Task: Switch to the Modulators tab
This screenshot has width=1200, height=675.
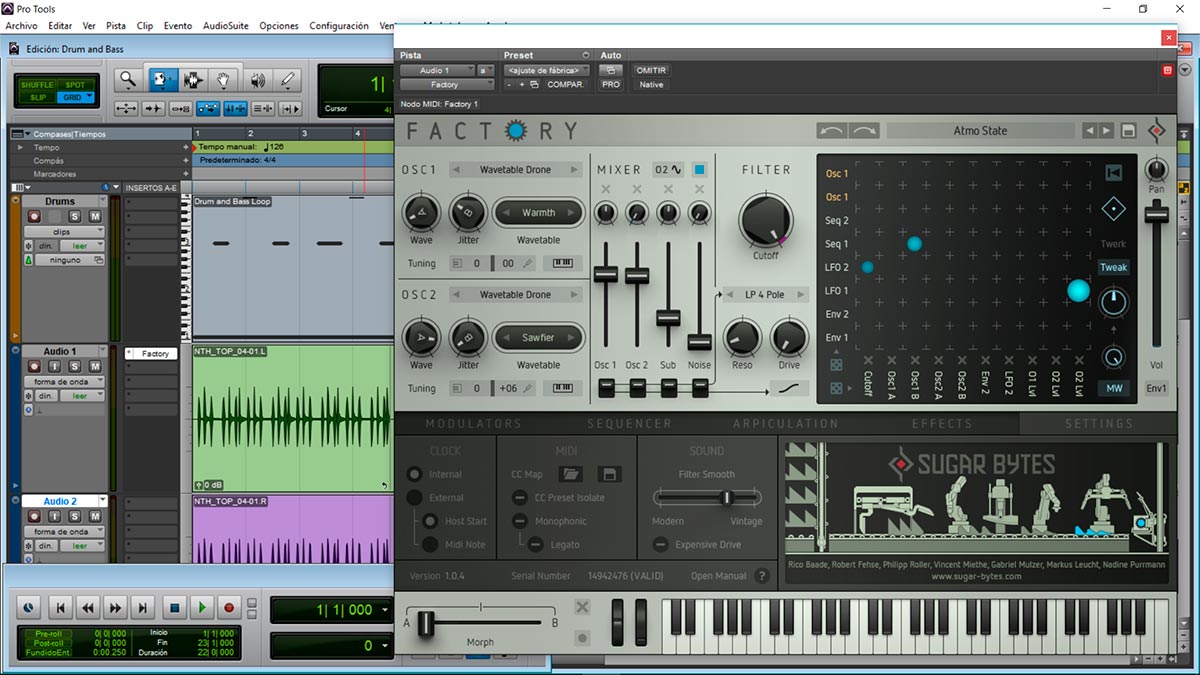Action: tap(473, 424)
